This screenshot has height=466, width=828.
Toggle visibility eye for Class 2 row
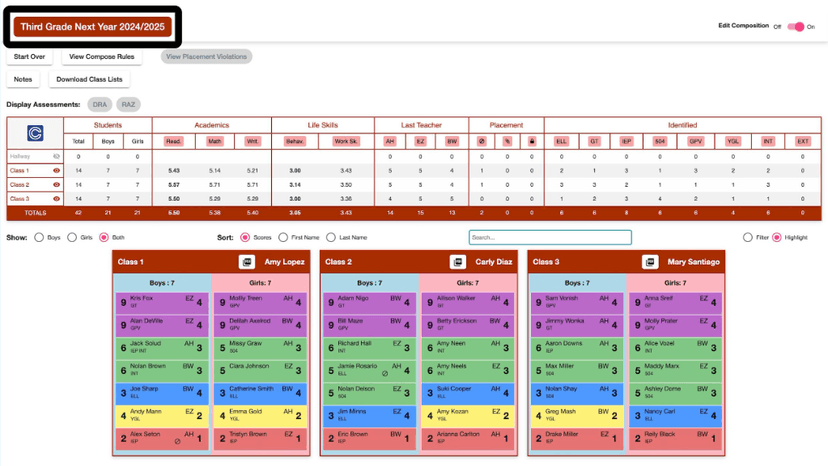click(x=57, y=185)
